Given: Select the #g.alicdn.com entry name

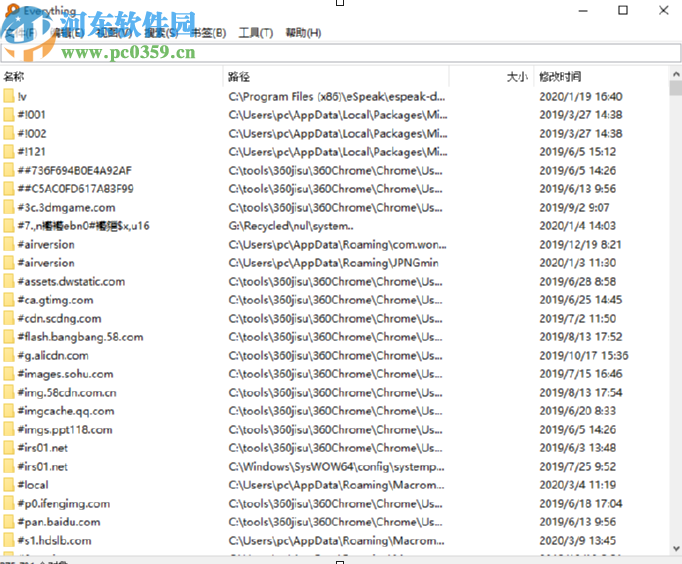Looking at the screenshot, I should pyautogui.click(x=53, y=355).
